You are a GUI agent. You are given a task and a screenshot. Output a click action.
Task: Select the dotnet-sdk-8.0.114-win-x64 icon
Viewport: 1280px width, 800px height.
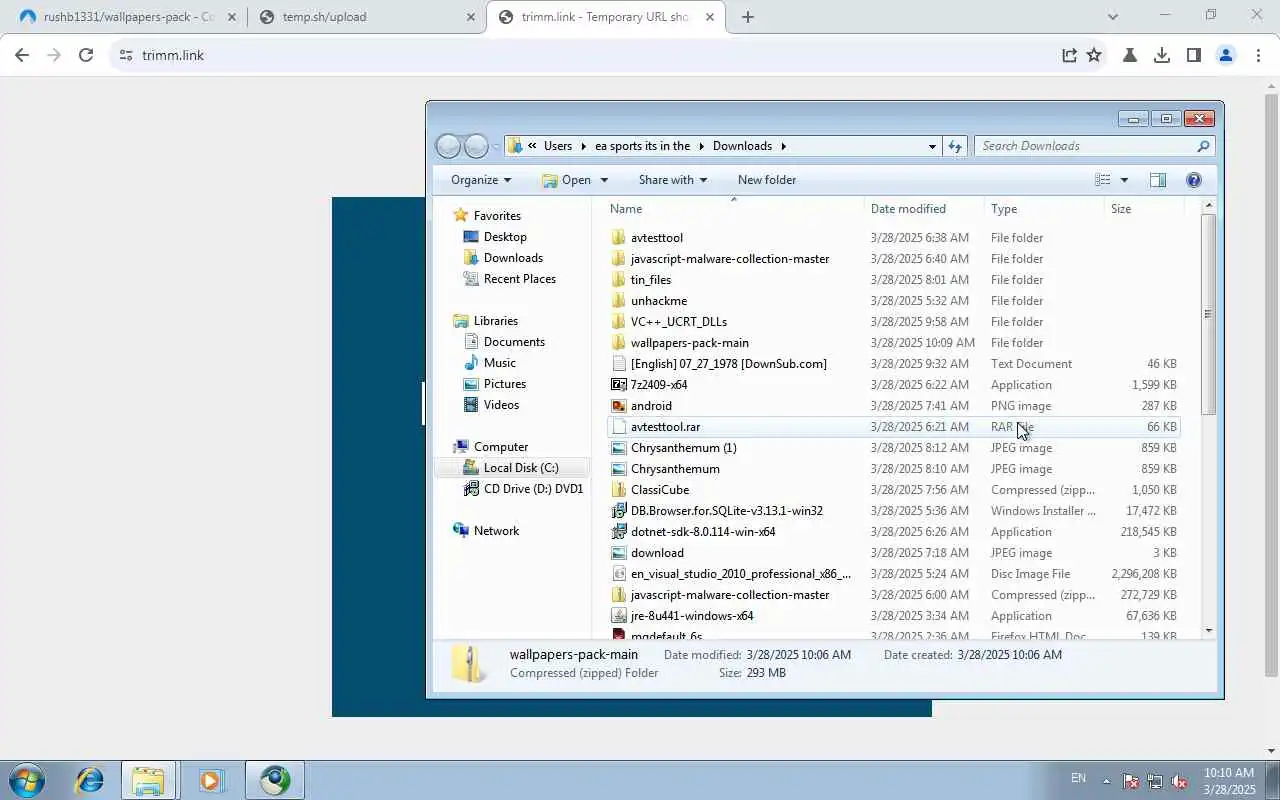coord(619,532)
